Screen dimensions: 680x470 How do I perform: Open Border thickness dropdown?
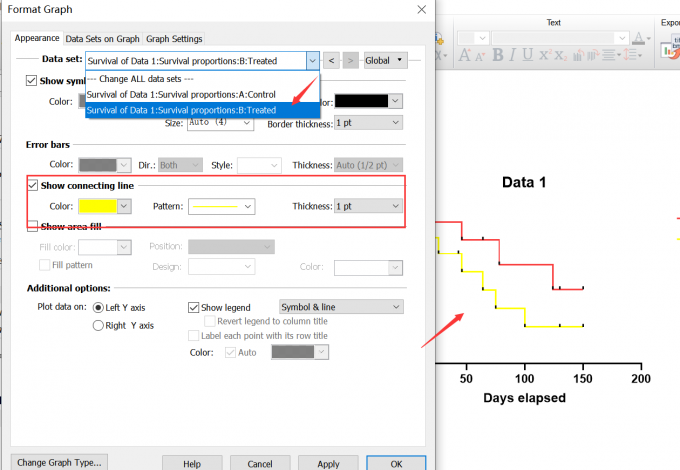pyautogui.click(x=368, y=123)
